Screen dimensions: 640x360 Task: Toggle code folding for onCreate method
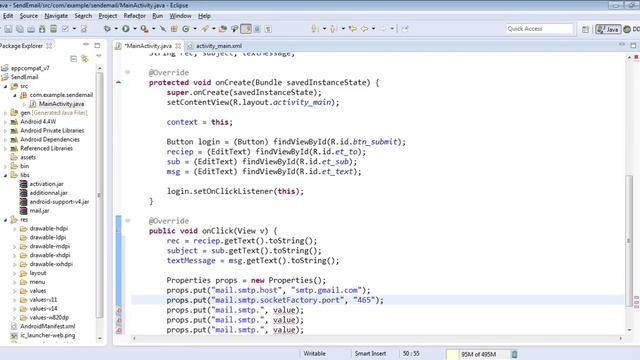pyautogui.click(x=128, y=72)
